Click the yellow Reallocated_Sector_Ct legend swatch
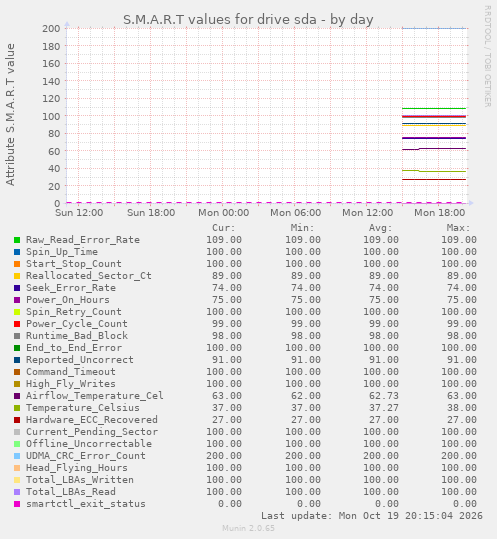The width and height of the screenshot is (497, 539). click(x=17, y=276)
